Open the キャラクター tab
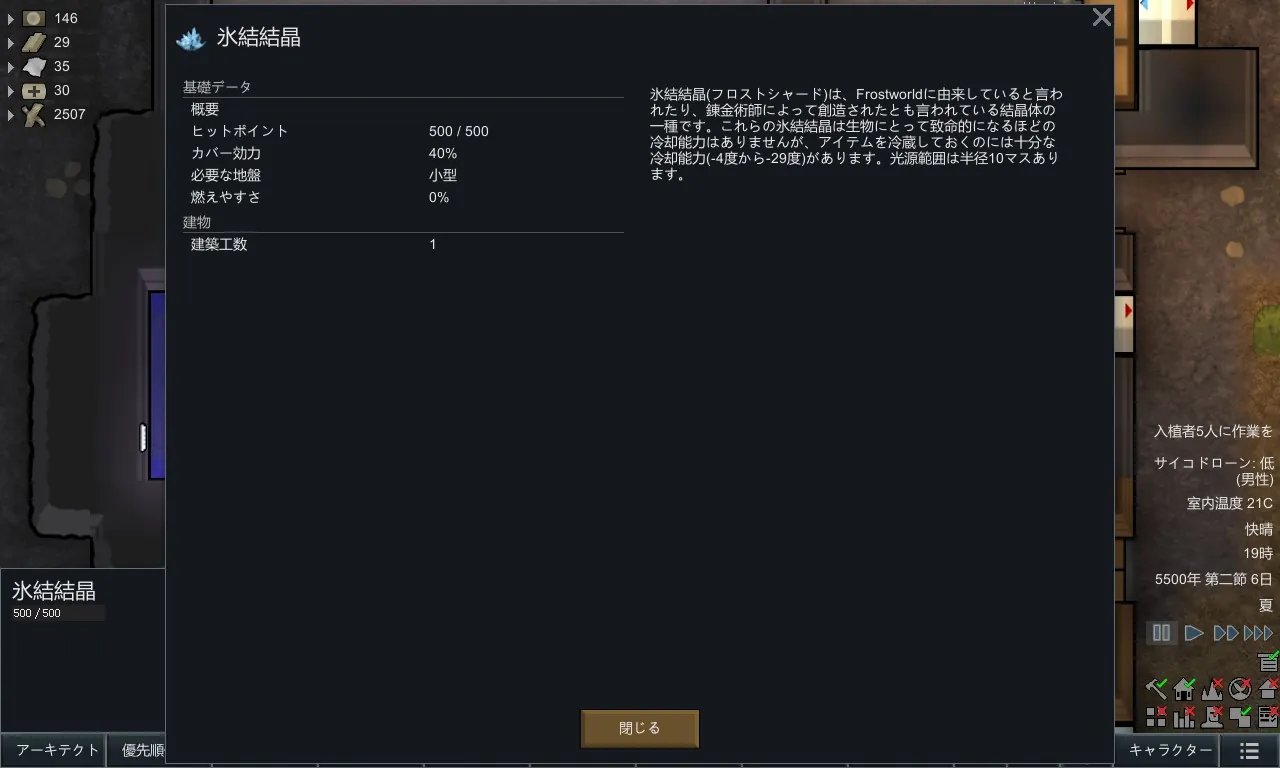The image size is (1280, 768). click(x=1170, y=750)
